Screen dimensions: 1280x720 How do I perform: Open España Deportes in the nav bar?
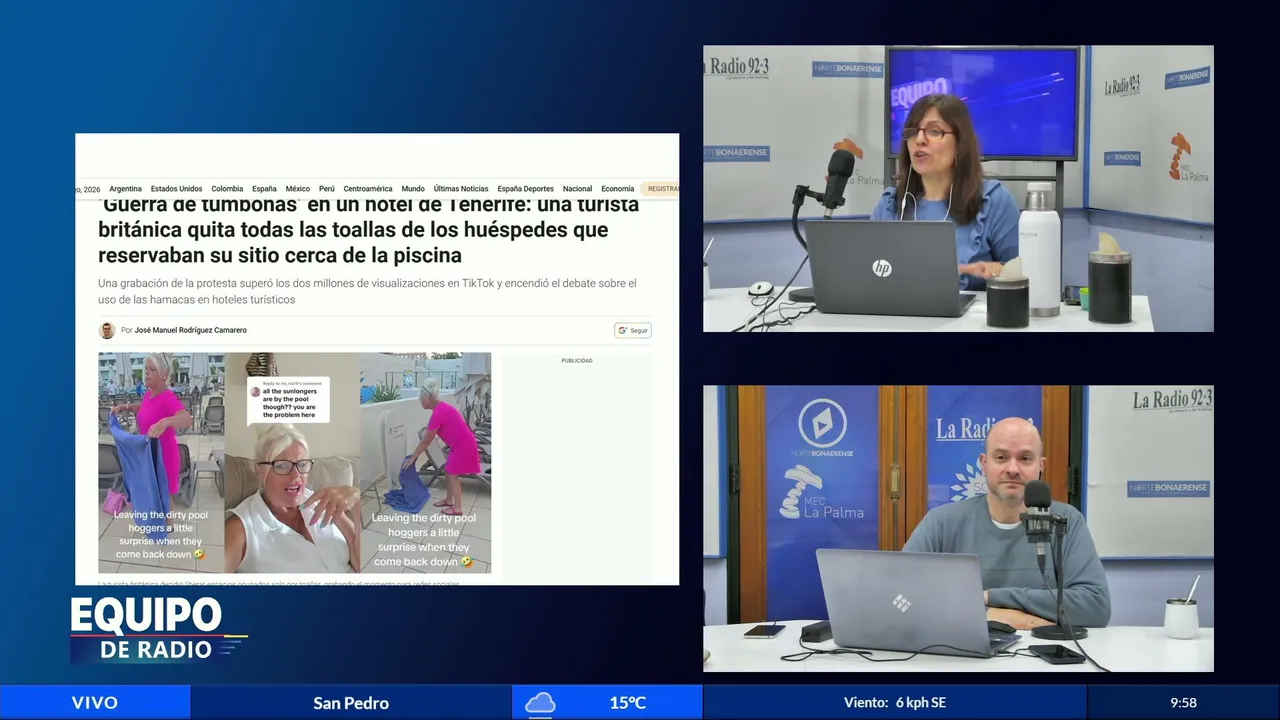coord(526,189)
